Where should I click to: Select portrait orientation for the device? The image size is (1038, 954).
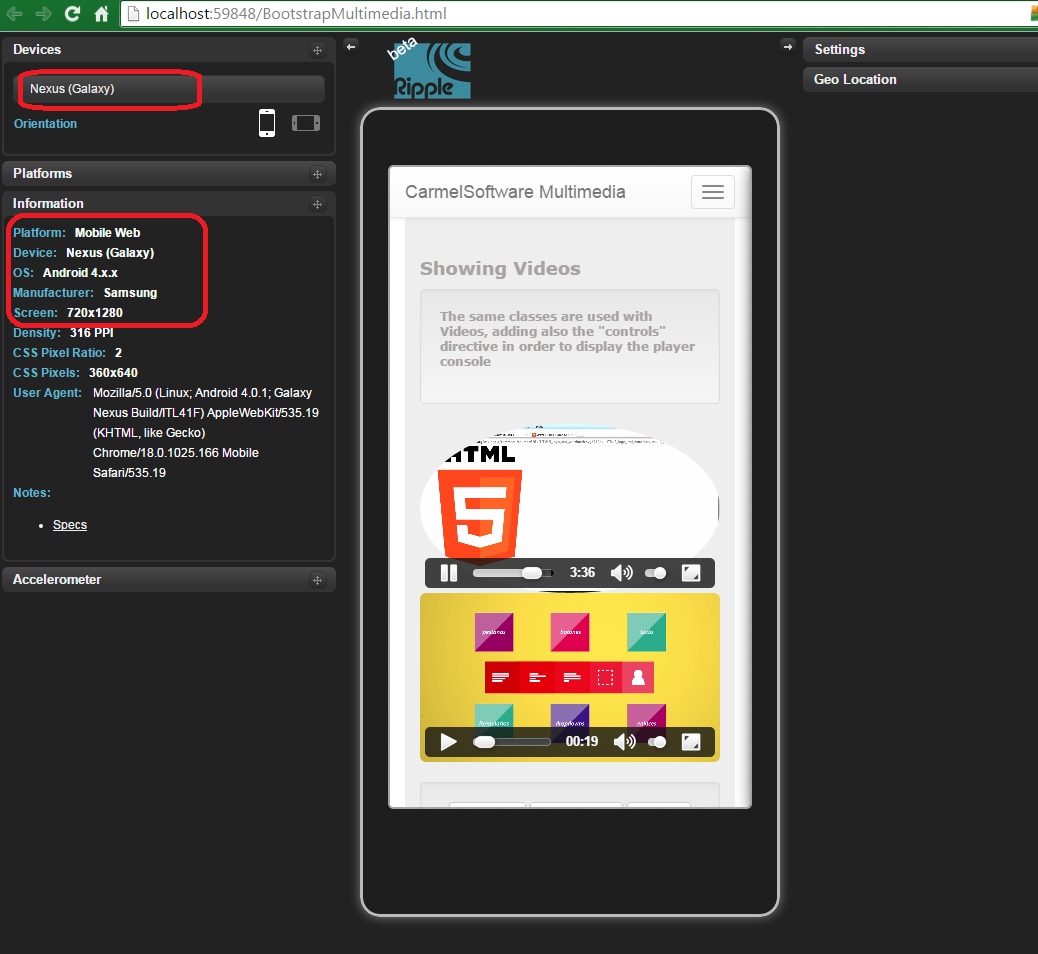point(266,122)
